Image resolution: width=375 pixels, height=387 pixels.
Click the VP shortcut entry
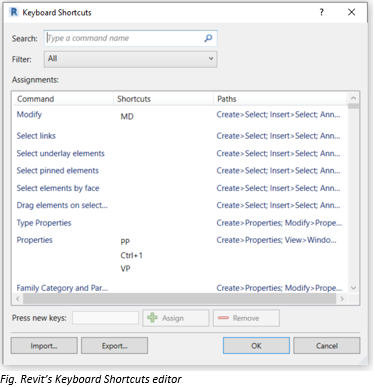(x=125, y=269)
